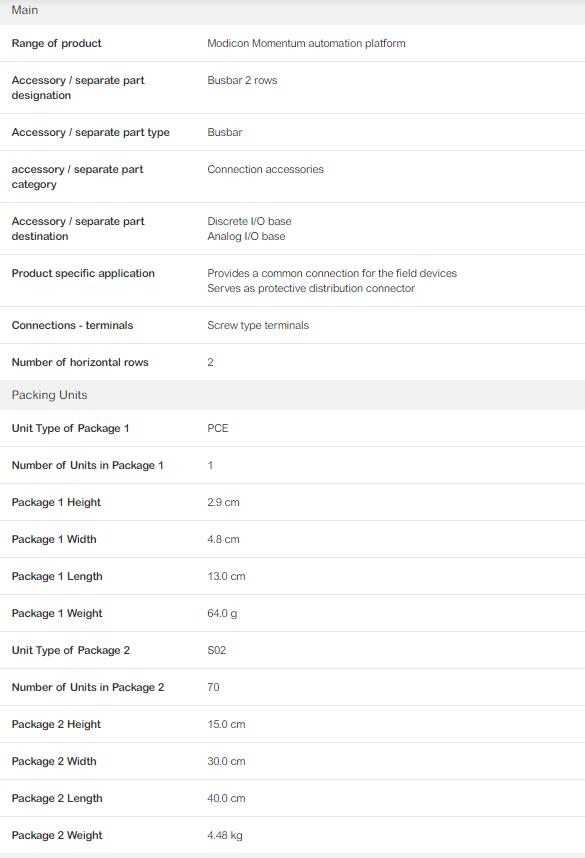Select the Range of product label
The image size is (585, 858).
point(56,43)
